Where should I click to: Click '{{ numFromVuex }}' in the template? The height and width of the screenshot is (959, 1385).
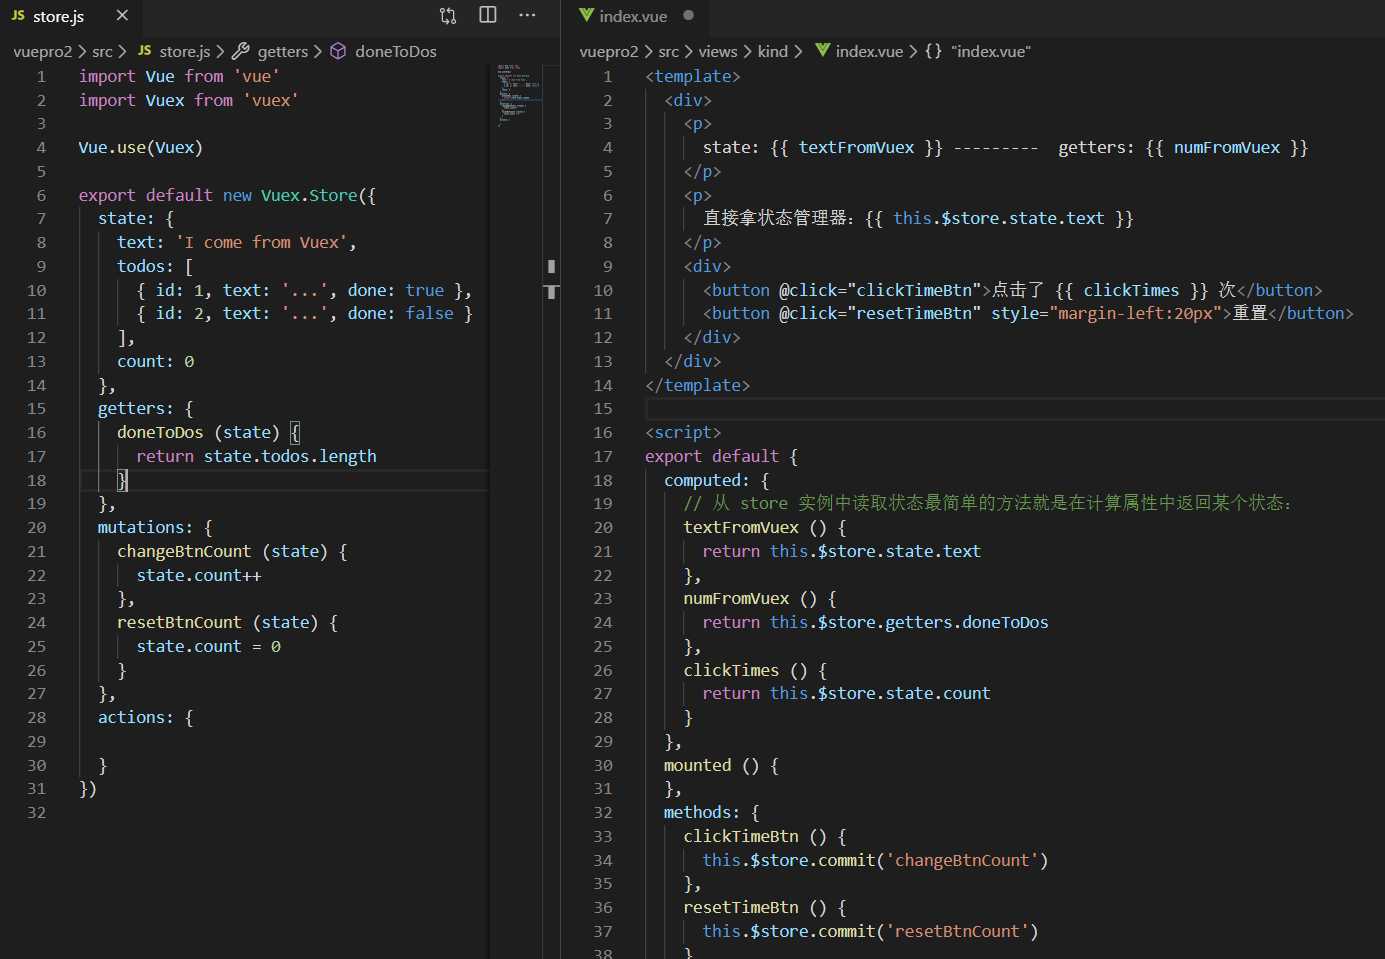(1227, 147)
